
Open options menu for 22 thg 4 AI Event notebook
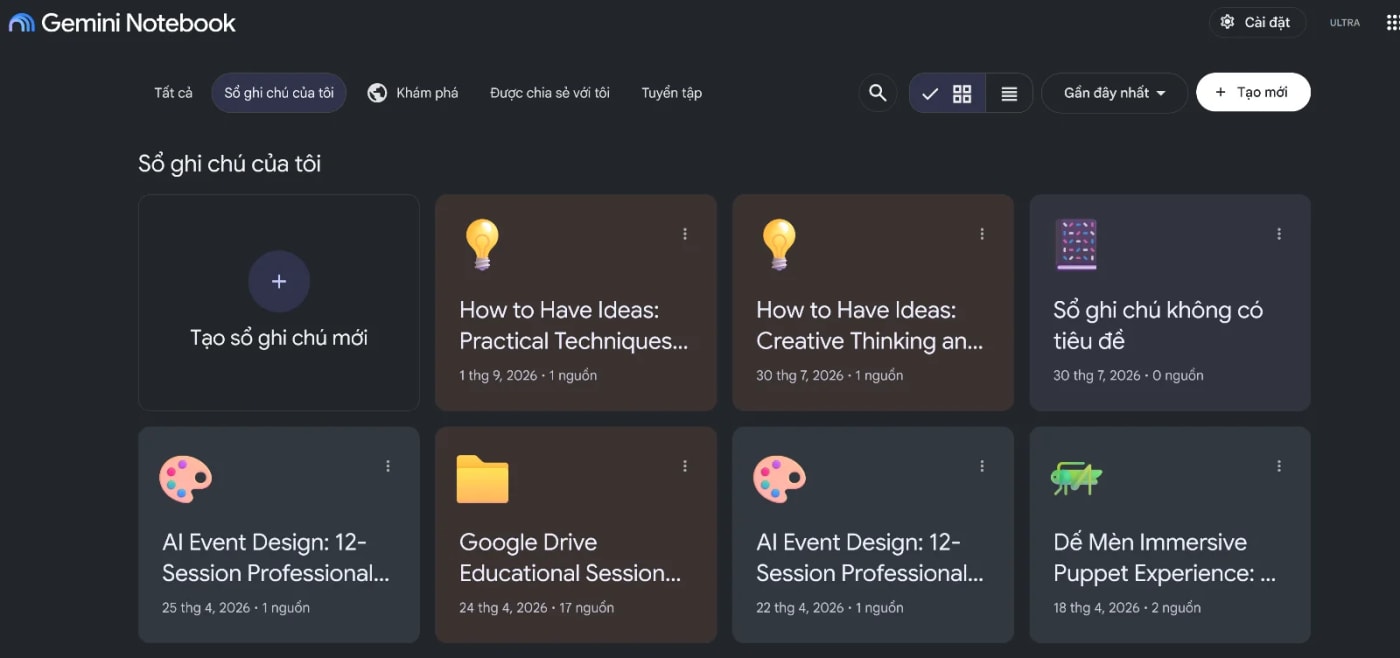pyautogui.click(x=982, y=466)
